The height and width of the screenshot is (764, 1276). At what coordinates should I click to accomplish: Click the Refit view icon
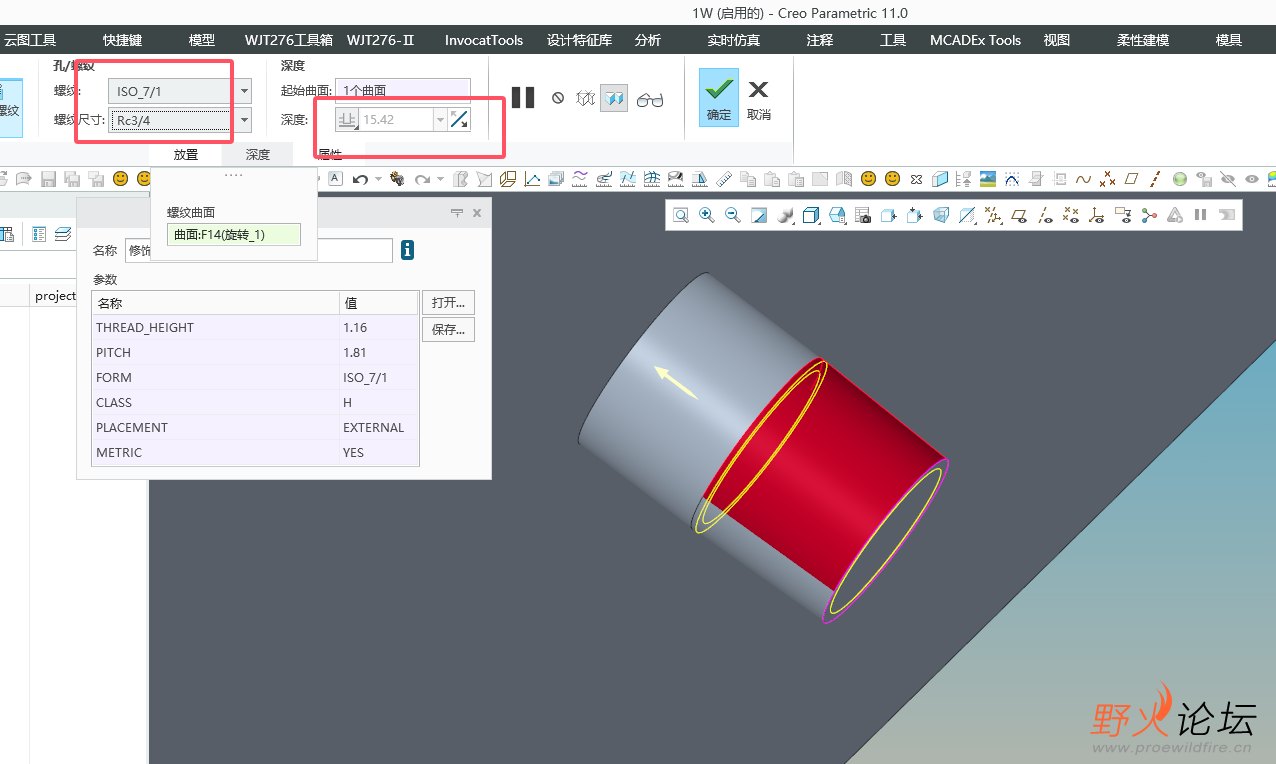pos(681,215)
